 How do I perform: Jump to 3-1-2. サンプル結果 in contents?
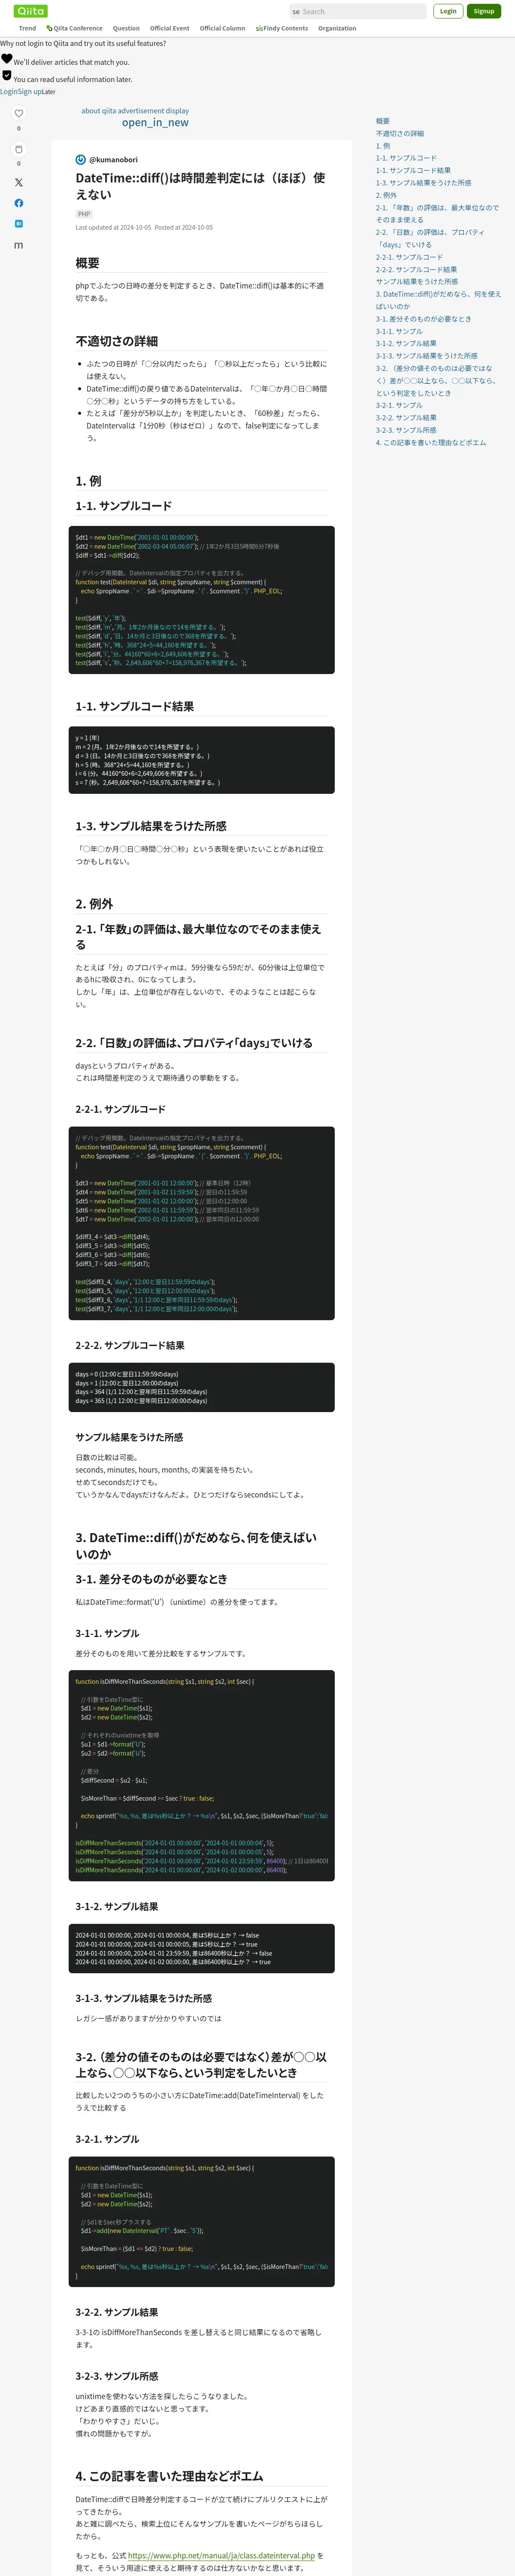pyautogui.click(x=406, y=343)
